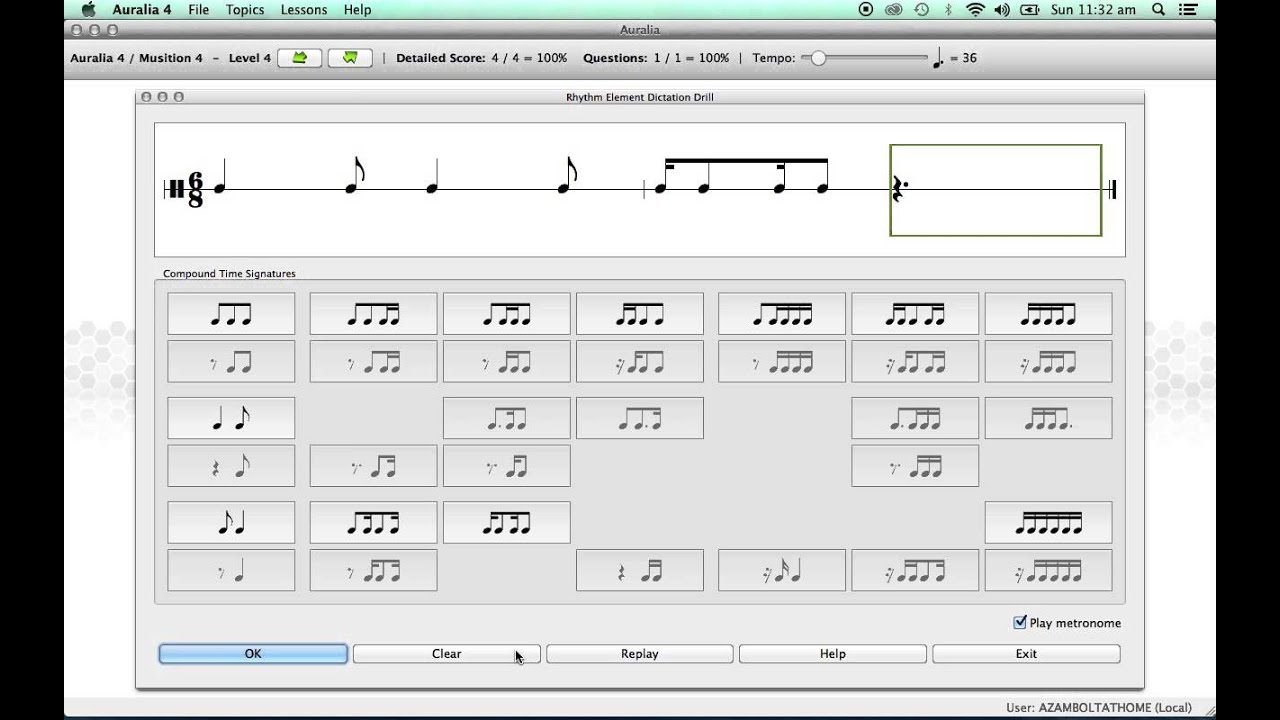1280x720 pixels.
Task: Select quarter rest plus two sixteenths rhythm
Action: click(640, 571)
